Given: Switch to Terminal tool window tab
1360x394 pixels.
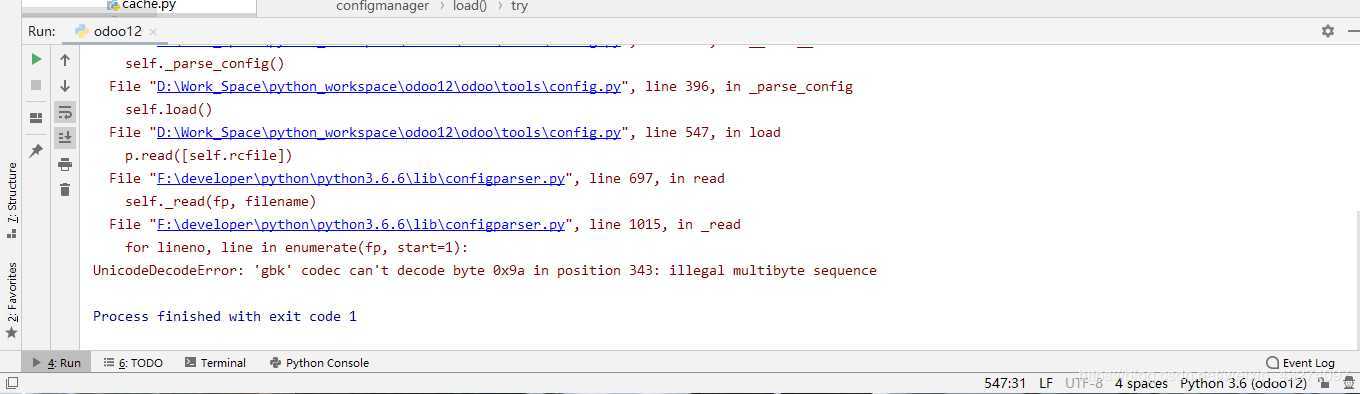Looking at the screenshot, I should point(215,363).
